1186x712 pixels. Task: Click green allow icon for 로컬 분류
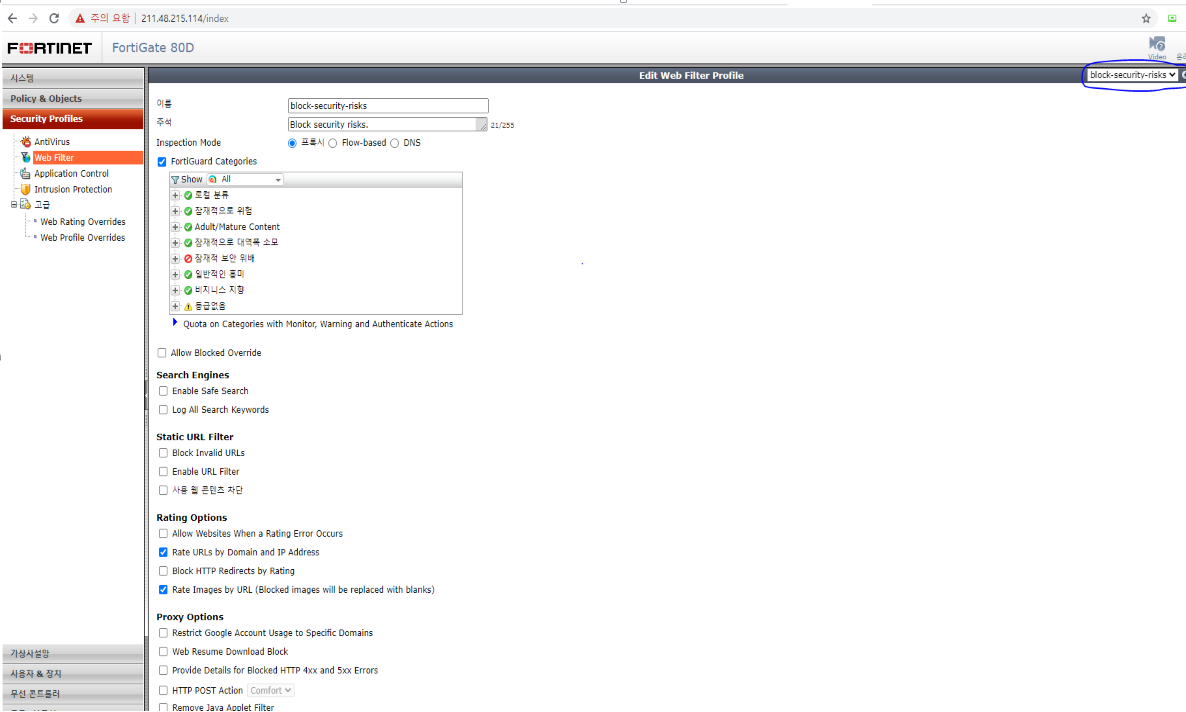[x=188, y=195]
